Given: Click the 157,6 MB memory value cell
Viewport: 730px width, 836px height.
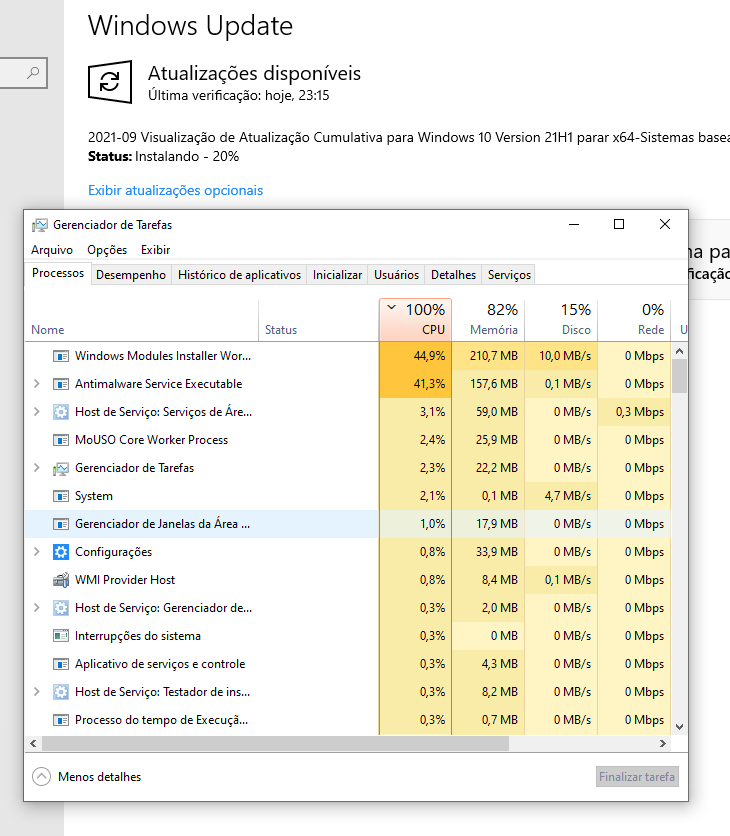Looking at the screenshot, I should coord(488,384).
